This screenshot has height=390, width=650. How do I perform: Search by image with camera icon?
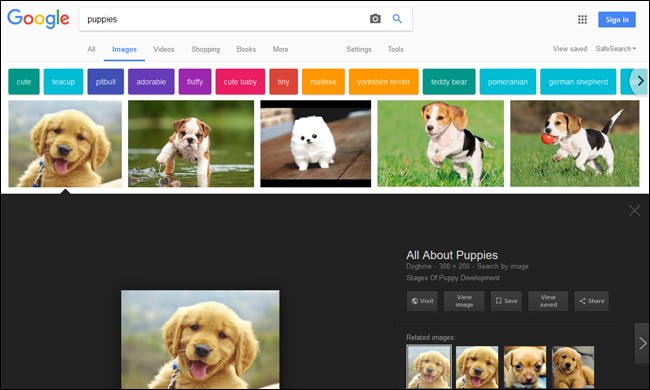[375, 19]
